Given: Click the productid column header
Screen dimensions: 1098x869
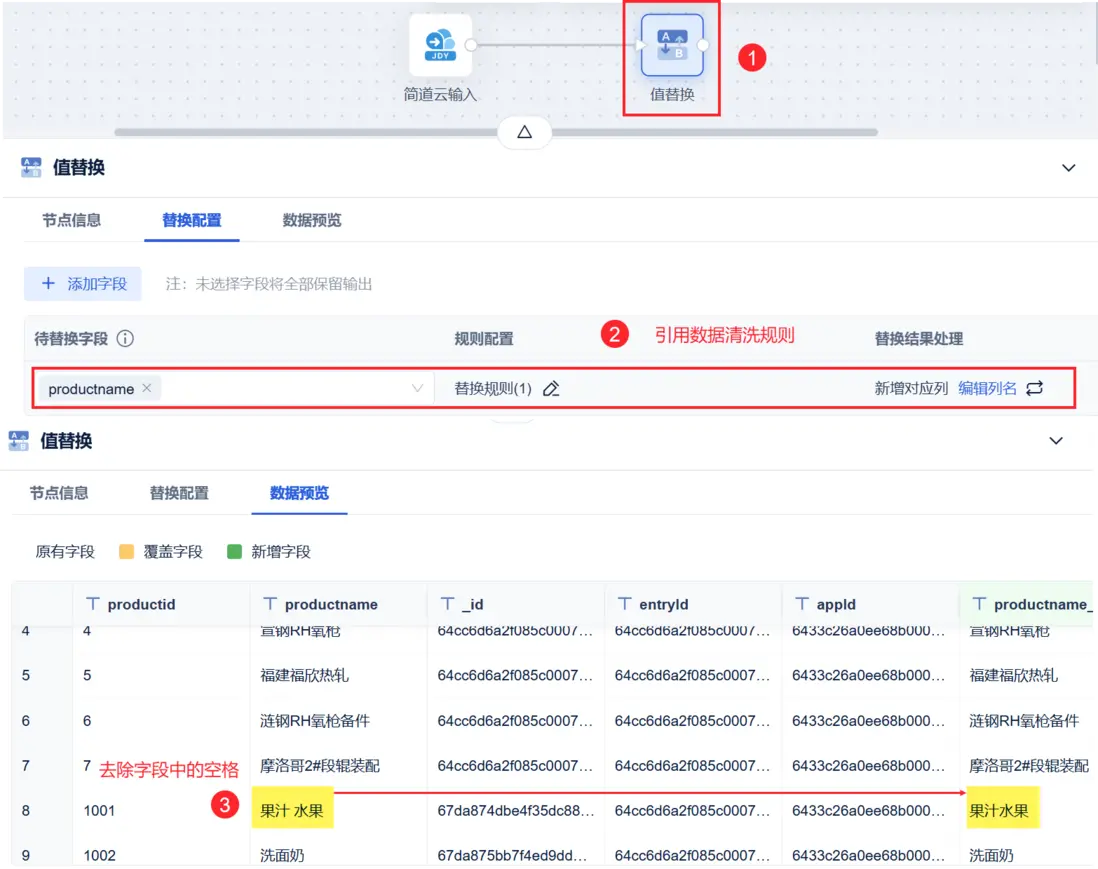Looking at the screenshot, I should coord(161,604).
